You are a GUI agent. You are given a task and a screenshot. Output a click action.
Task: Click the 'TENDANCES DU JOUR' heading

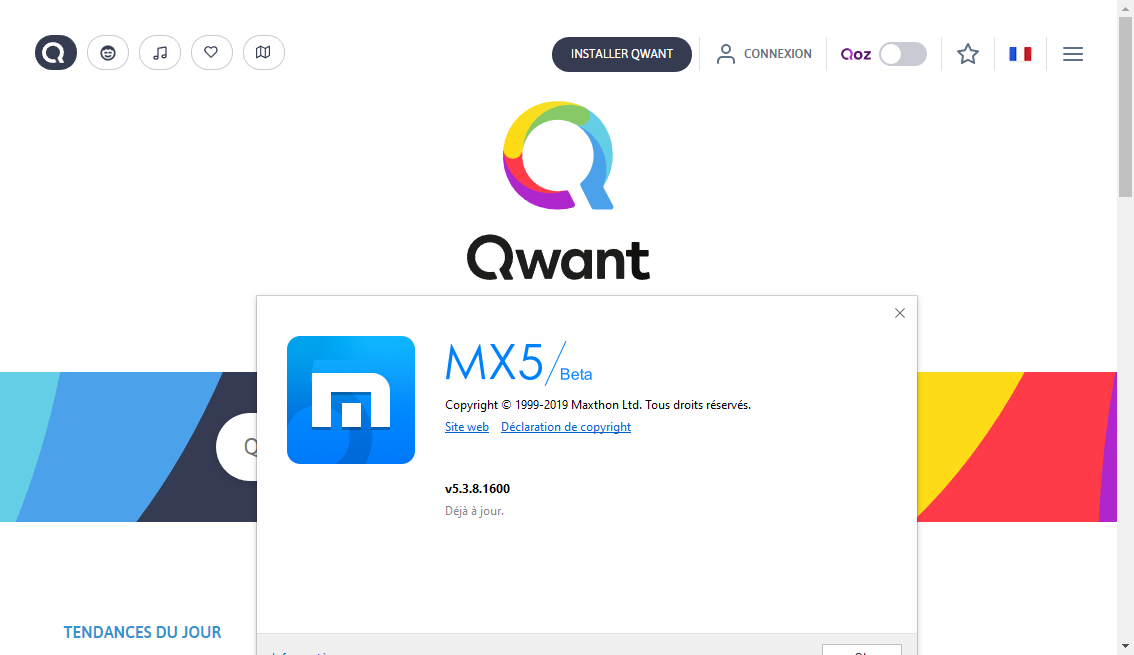click(142, 633)
